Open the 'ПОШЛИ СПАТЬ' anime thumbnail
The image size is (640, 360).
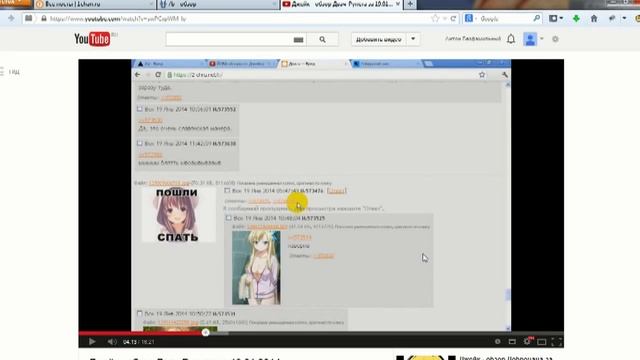pyautogui.click(x=178, y=214)
